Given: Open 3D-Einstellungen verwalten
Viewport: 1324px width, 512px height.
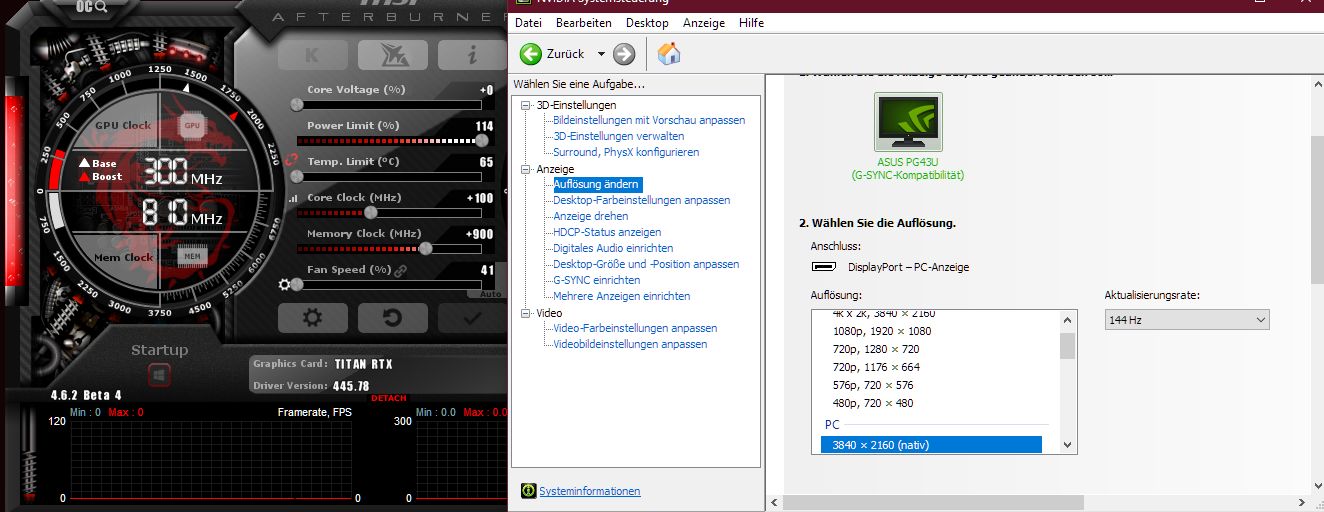Looking at the screenshot, I should click(619, 136).
